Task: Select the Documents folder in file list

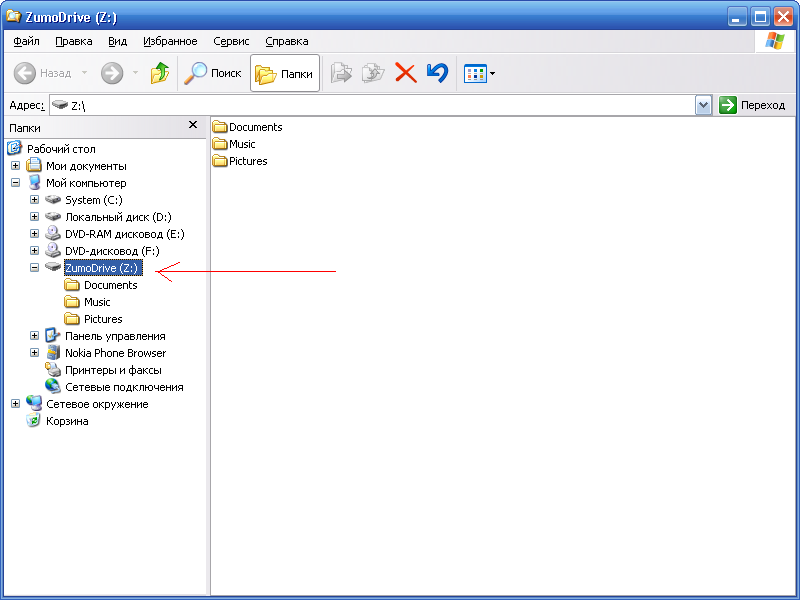Action: [x=247, y=127]
